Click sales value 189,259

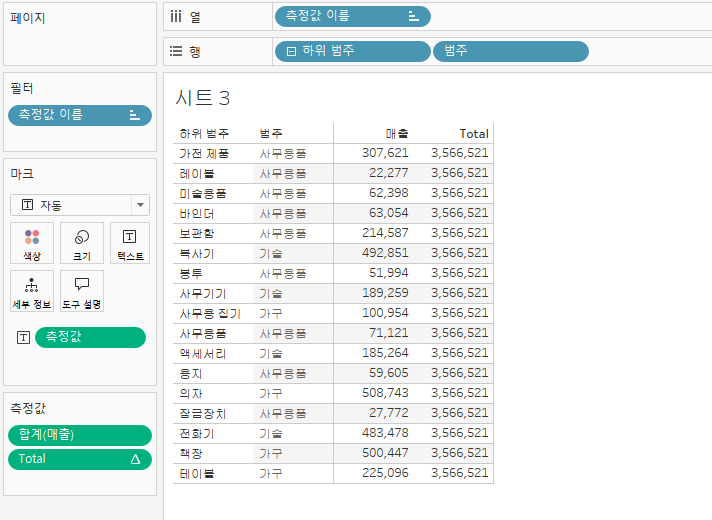[385, 292]
